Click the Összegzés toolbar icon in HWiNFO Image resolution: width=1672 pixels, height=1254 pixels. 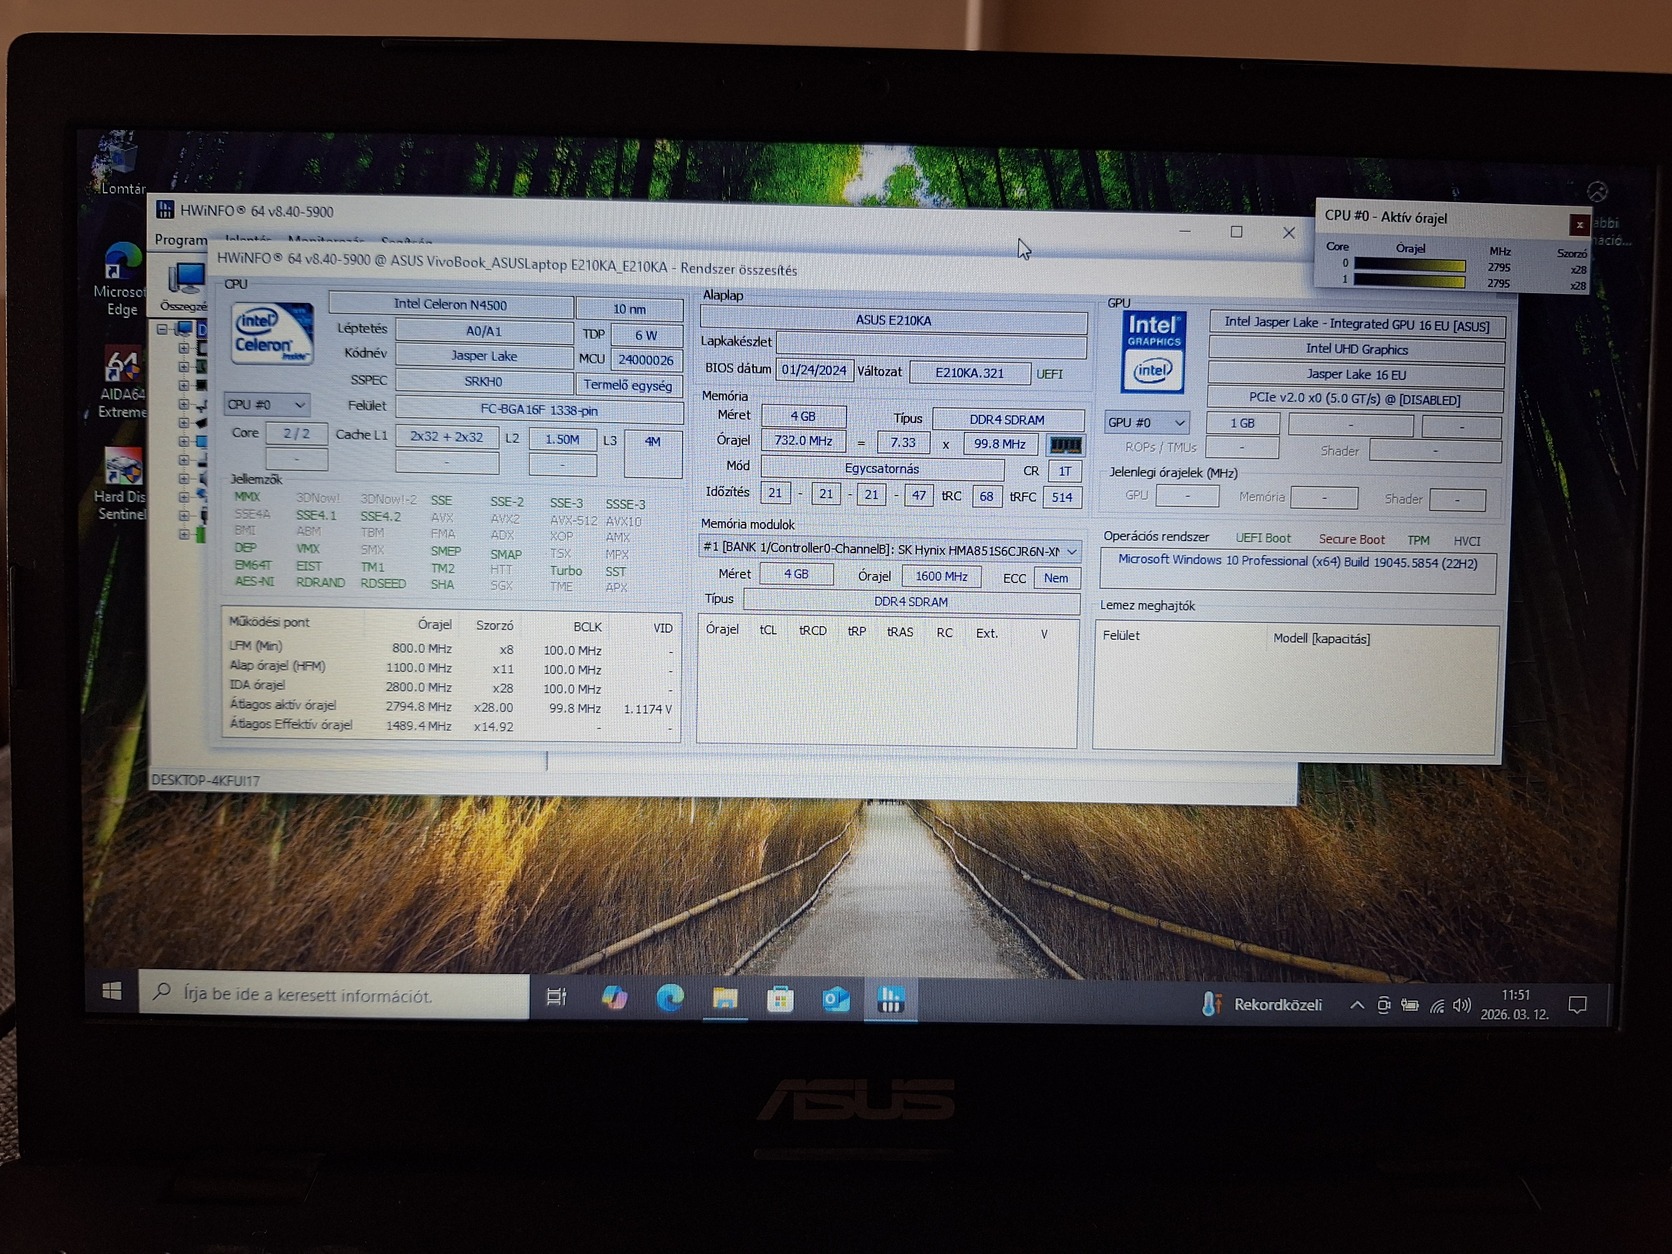(x=185, y=287)
